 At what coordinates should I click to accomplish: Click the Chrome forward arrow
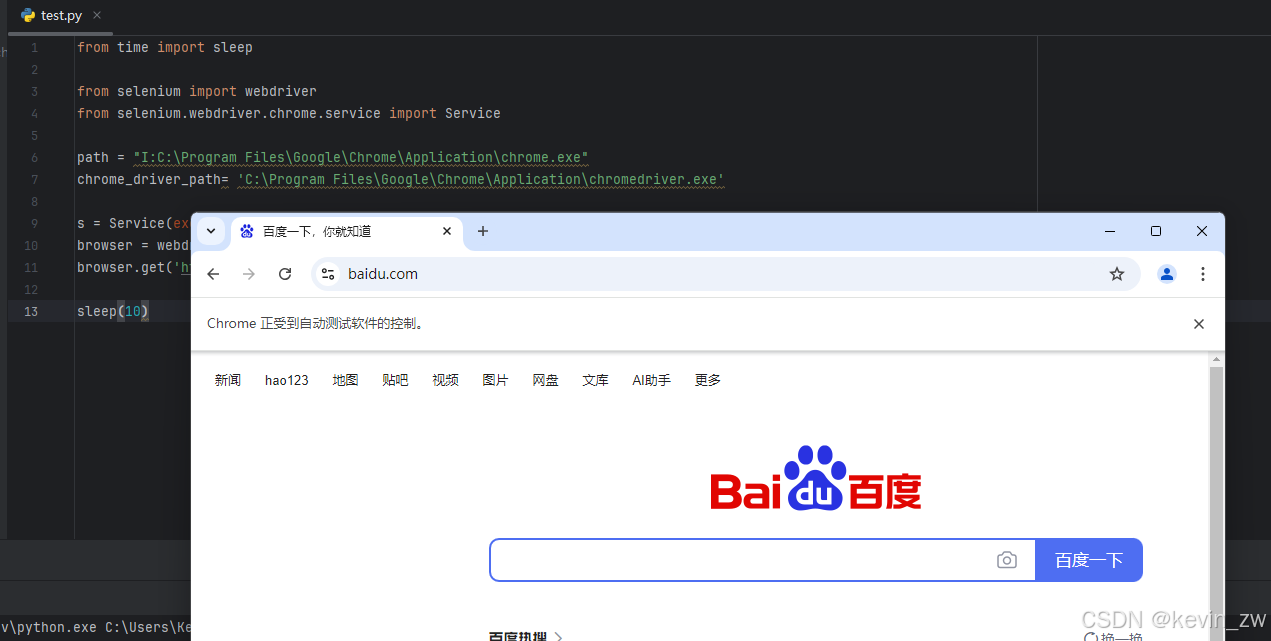[249, 274]
